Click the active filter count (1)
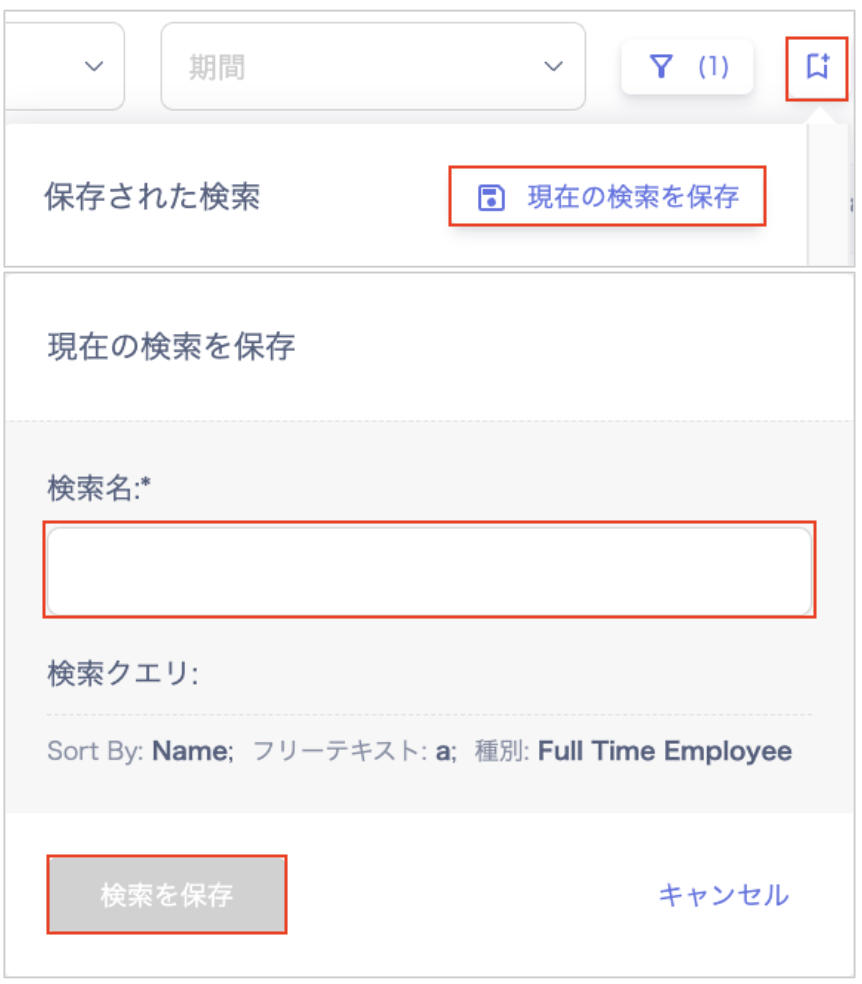 pyautogui.click(x=713, y=67)
